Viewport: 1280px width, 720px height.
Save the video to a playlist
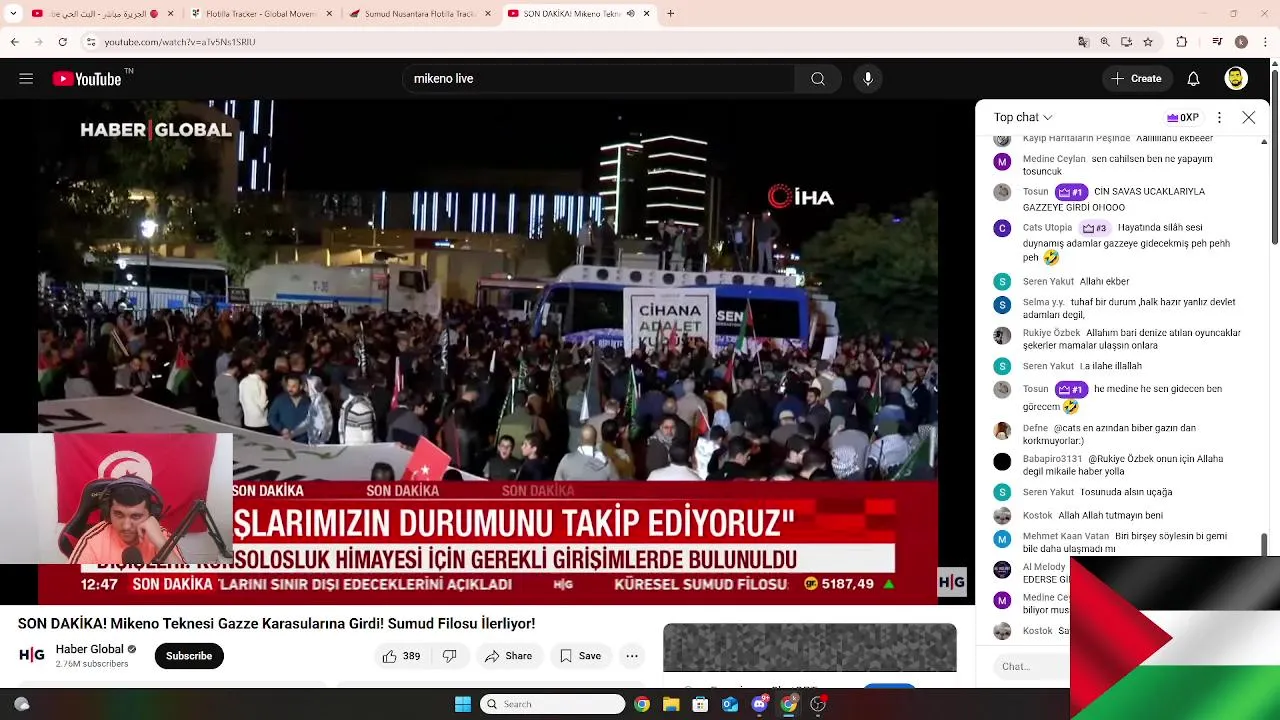[x=580, y=656]
